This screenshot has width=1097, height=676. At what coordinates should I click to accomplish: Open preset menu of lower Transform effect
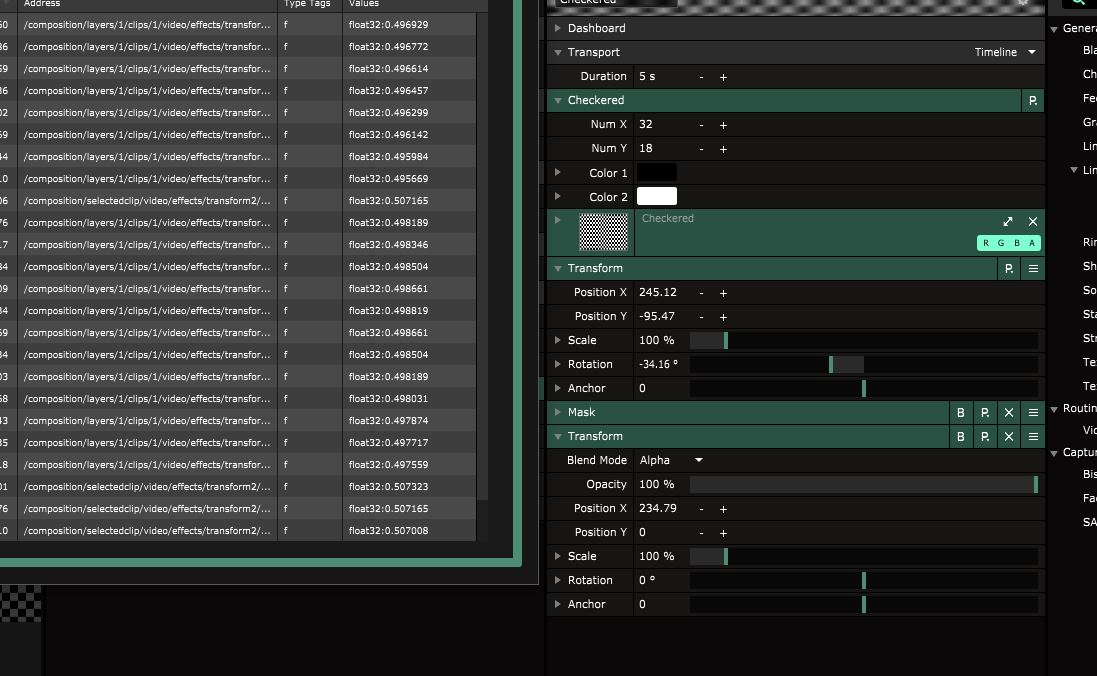pyautogui.click(x=985, y=437)
